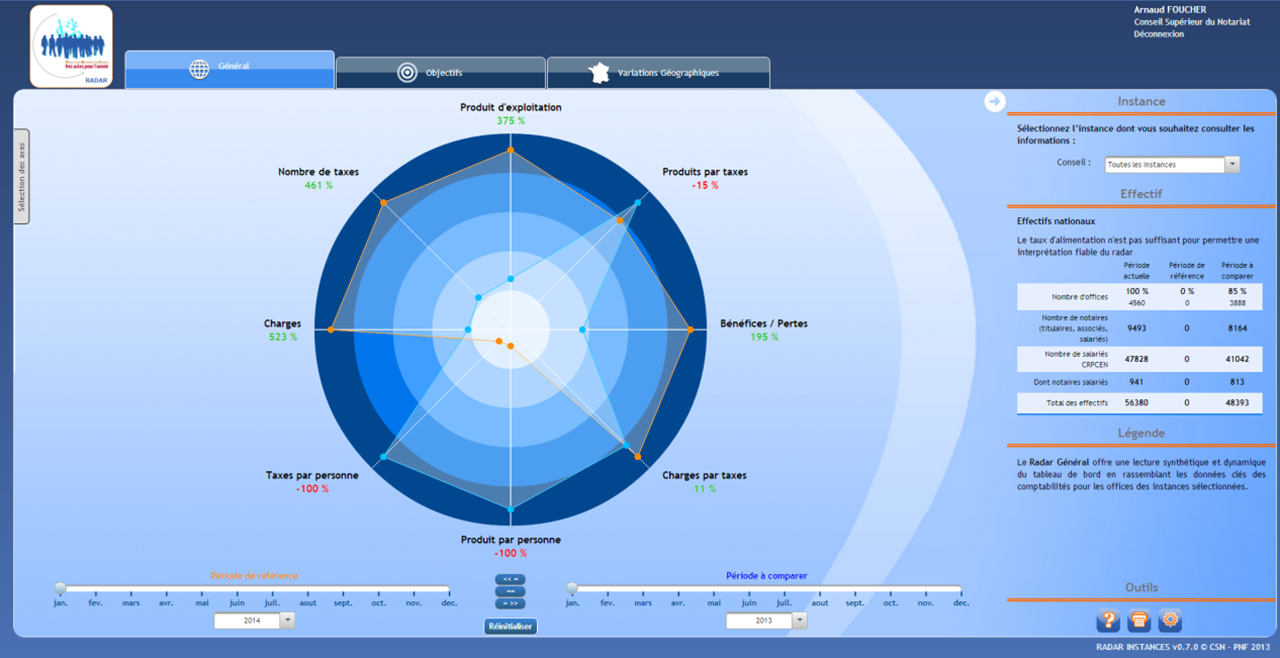Screen dimensions: 1280x658
Task: Collapse right panel with arrow icon
Action: click(994, 101)
